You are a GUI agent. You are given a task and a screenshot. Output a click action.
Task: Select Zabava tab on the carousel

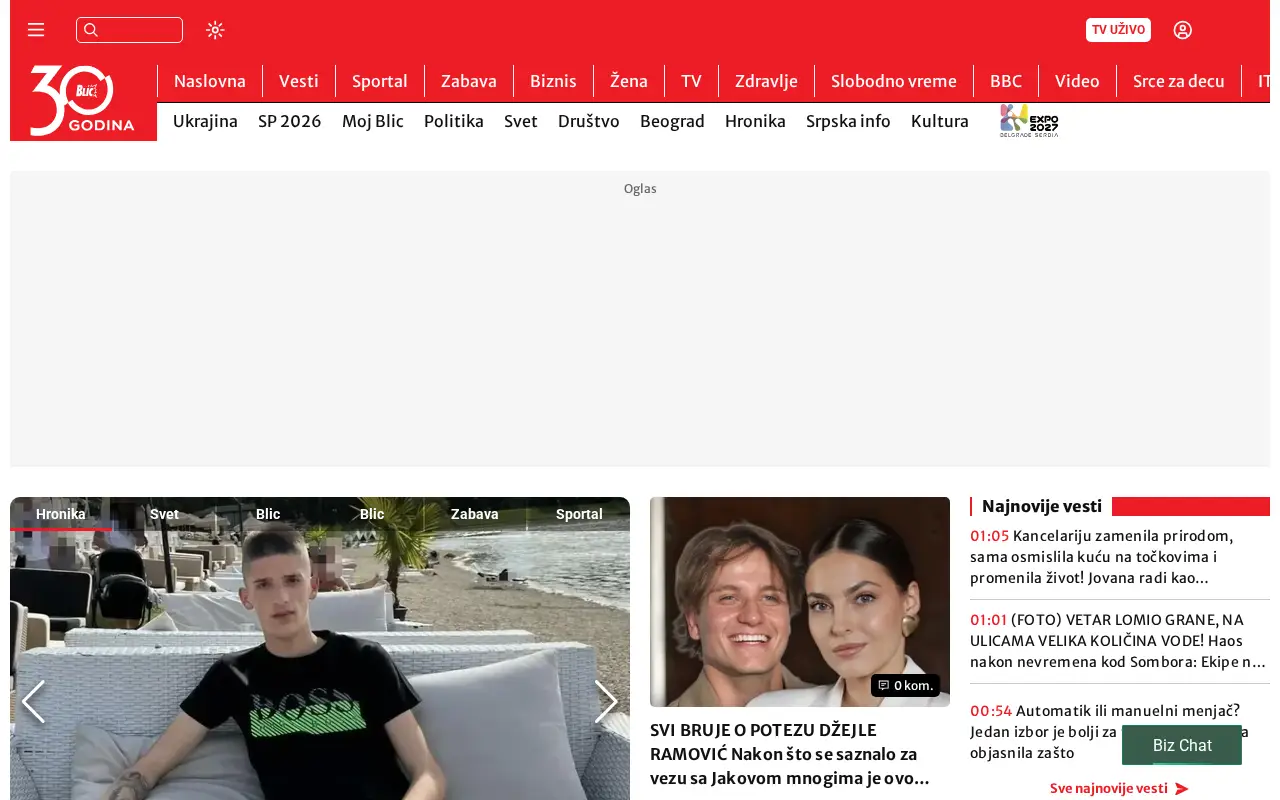474,514
